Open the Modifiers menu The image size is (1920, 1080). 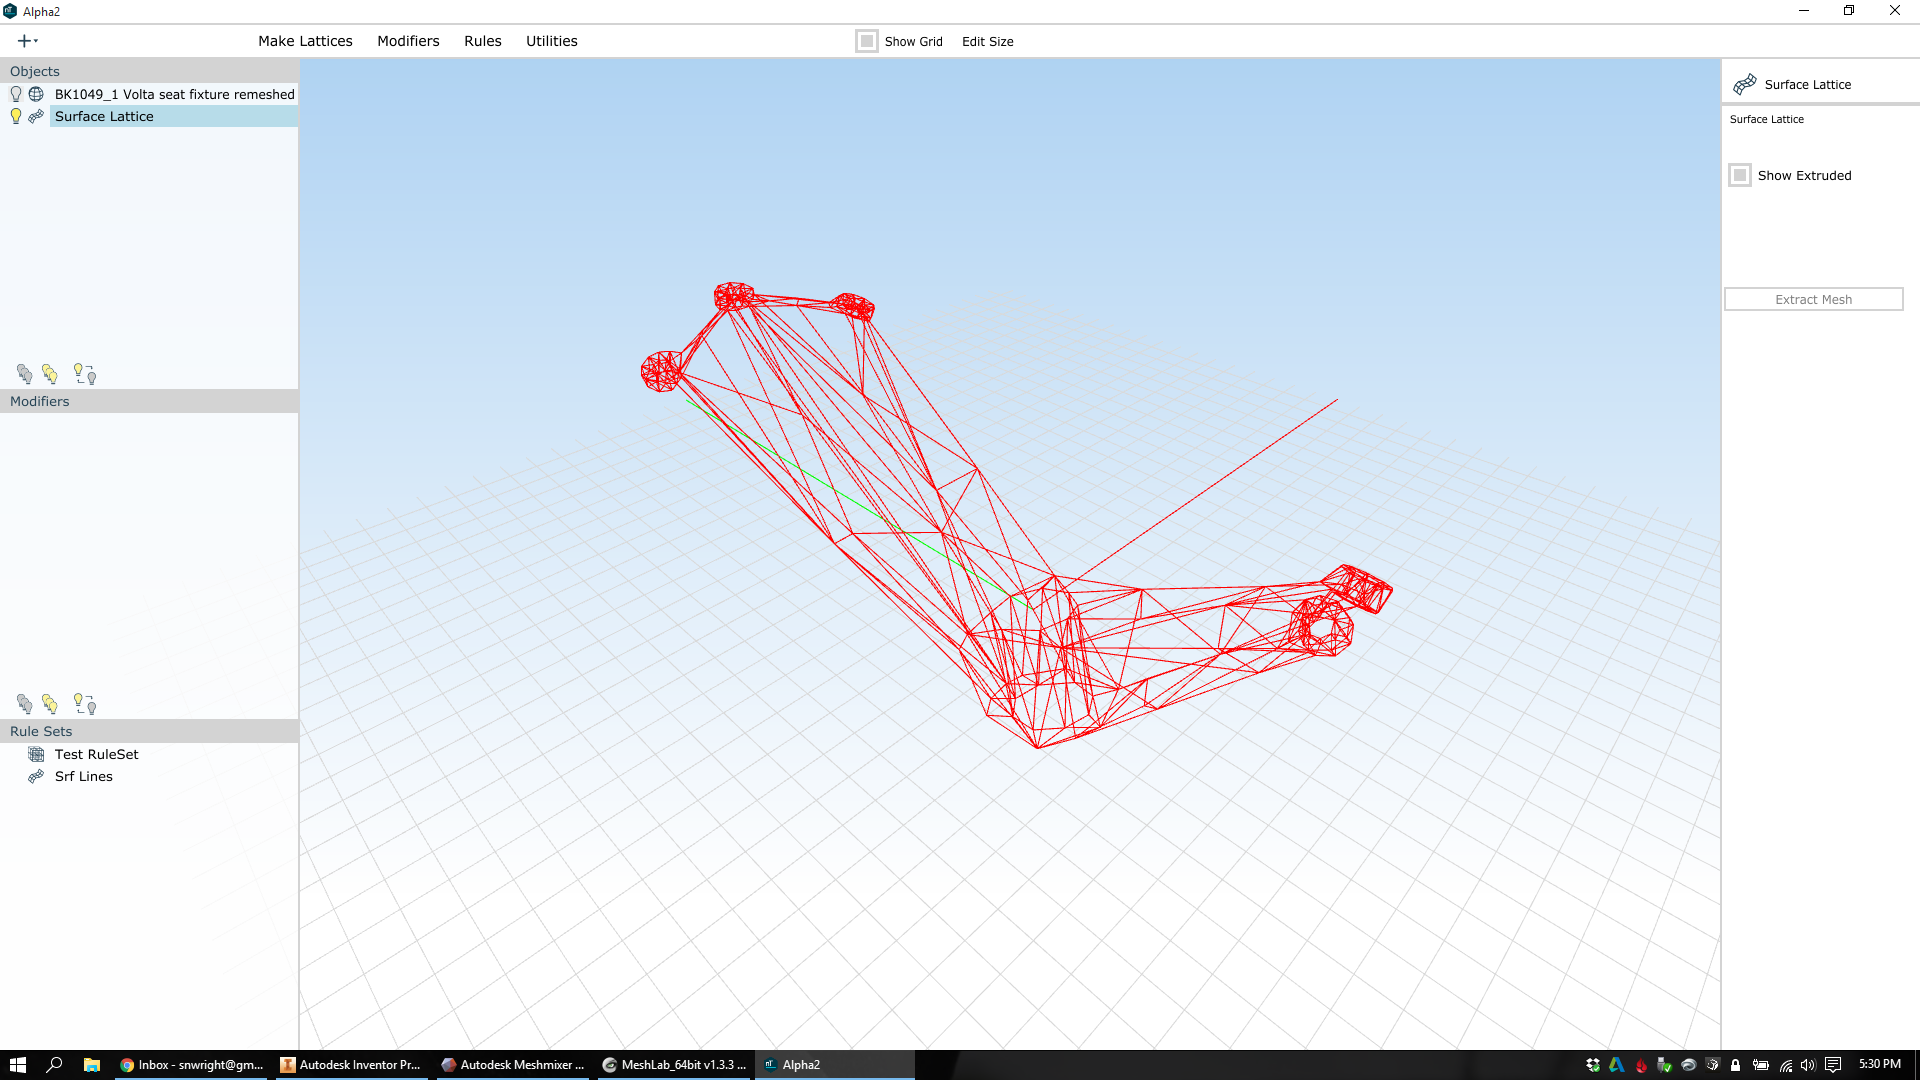[408, 41]
